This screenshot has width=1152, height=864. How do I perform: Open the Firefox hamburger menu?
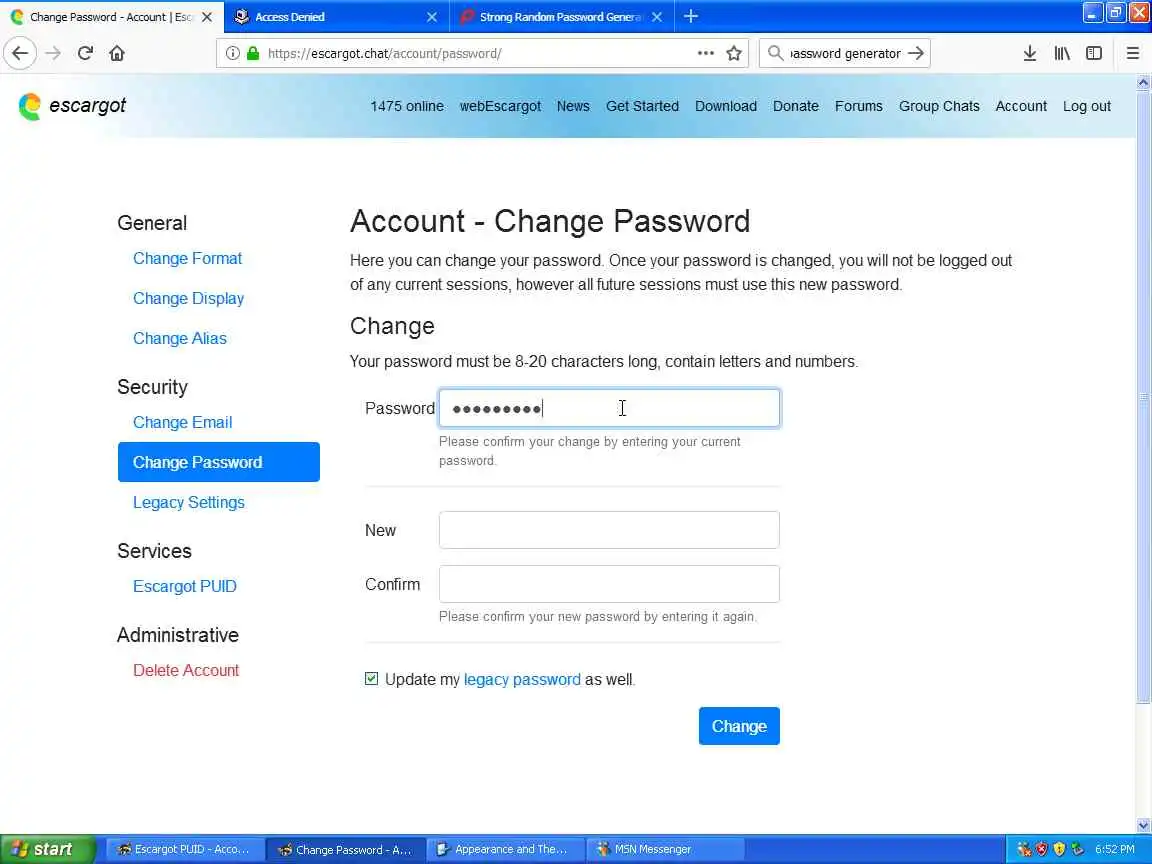pyautogui.click(x=1132, y=53)
